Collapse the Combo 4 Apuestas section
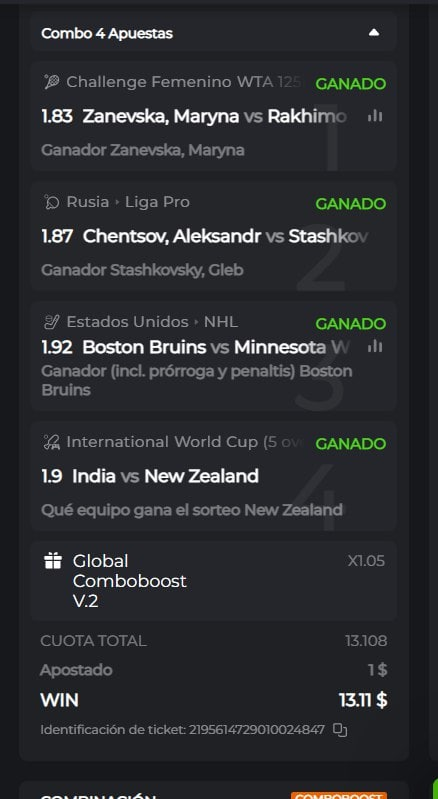This screenshot has height=799, width=438. (x=374, y=33)
